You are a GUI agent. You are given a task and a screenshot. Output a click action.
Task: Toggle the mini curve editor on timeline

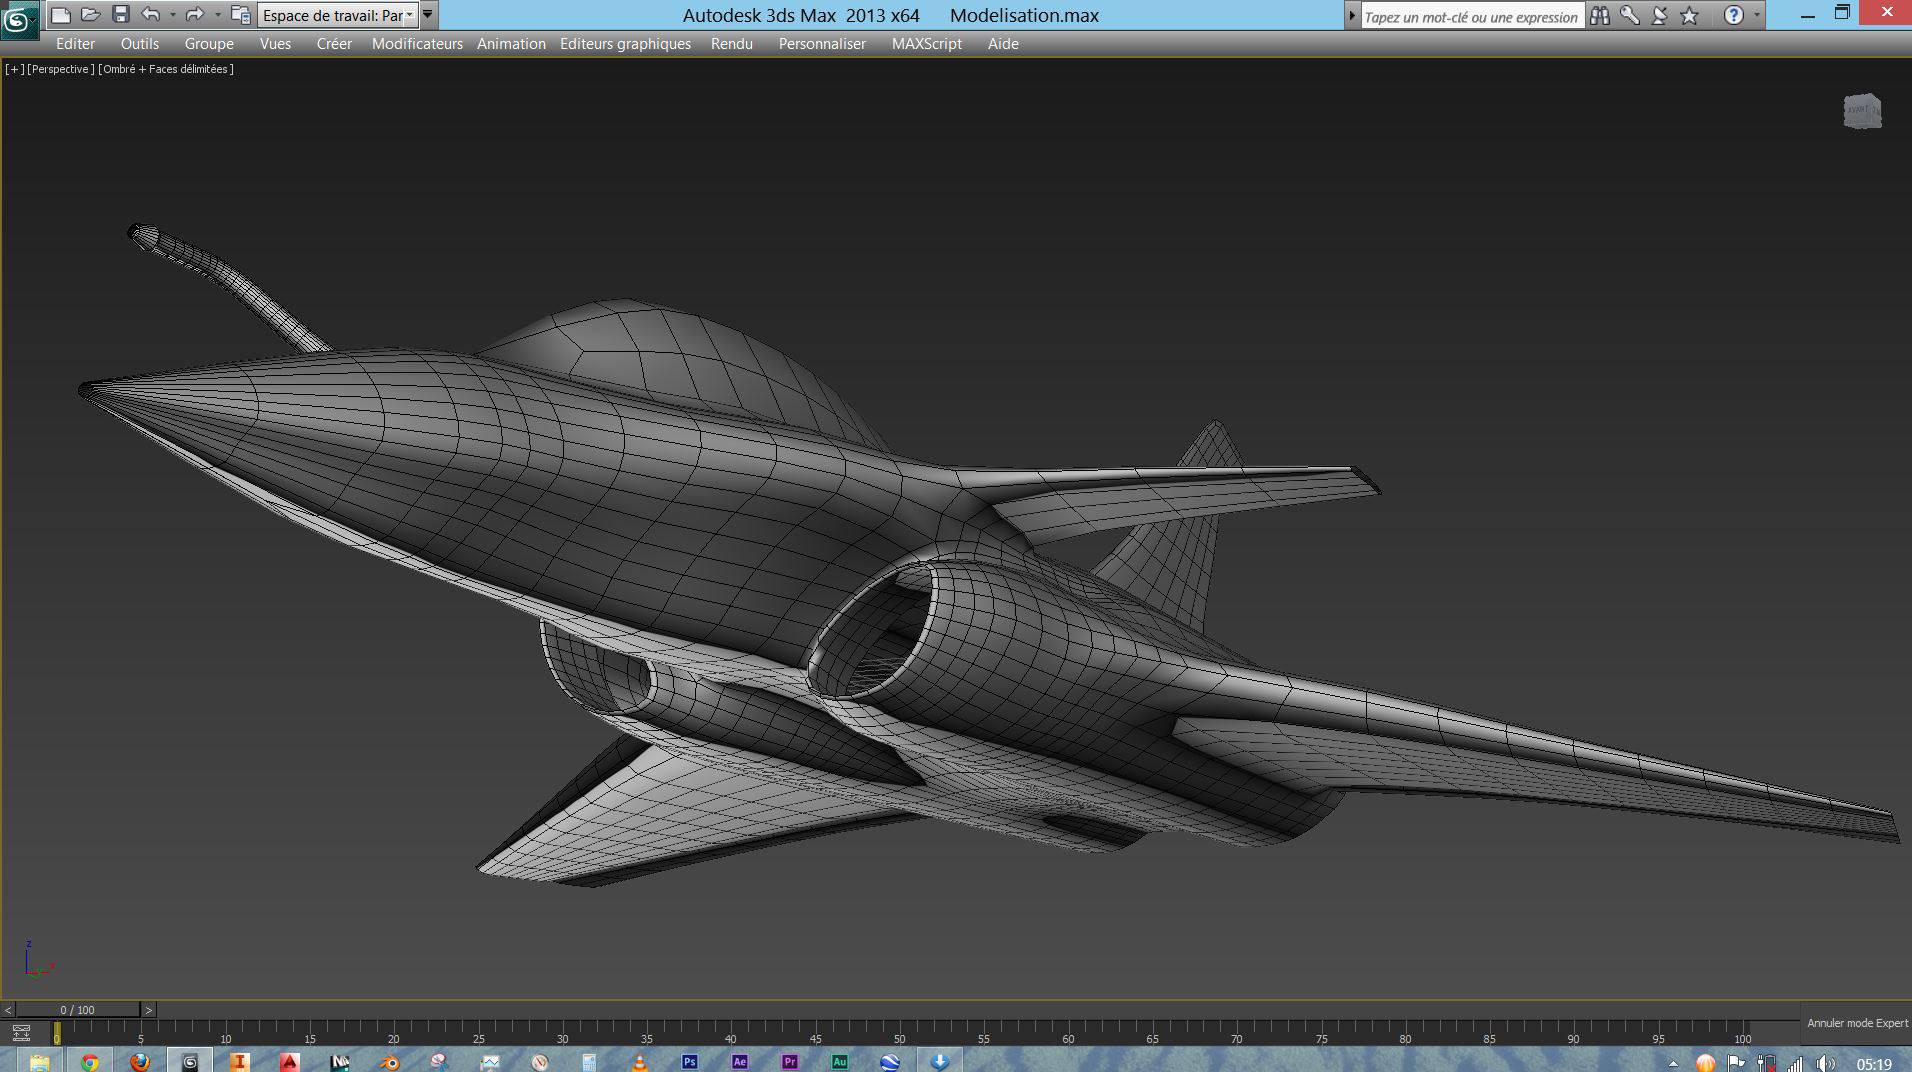21,1033
